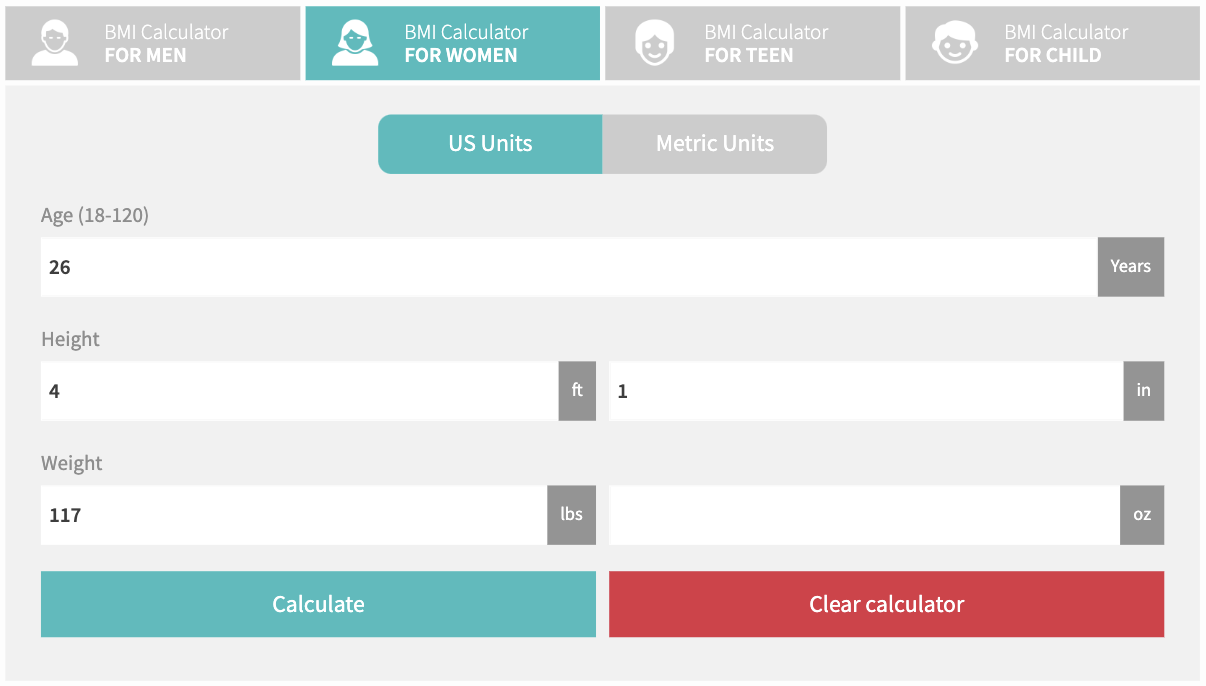The image size is (1206, 686).
Task: Click the height inches field
Action: pos(866,391)
